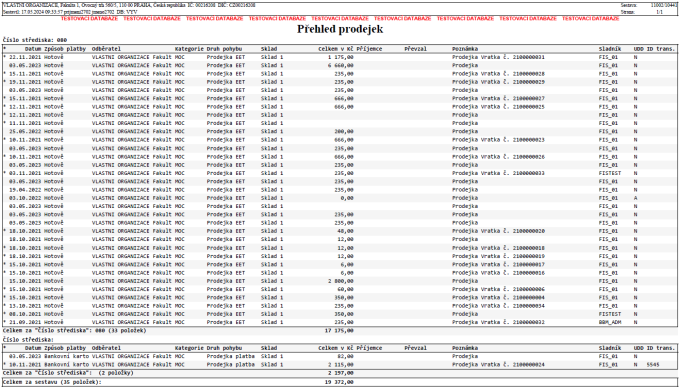Click the report title "Přehled prodejek"
This screenshot has width=680, height=388.
pos(340,29)
